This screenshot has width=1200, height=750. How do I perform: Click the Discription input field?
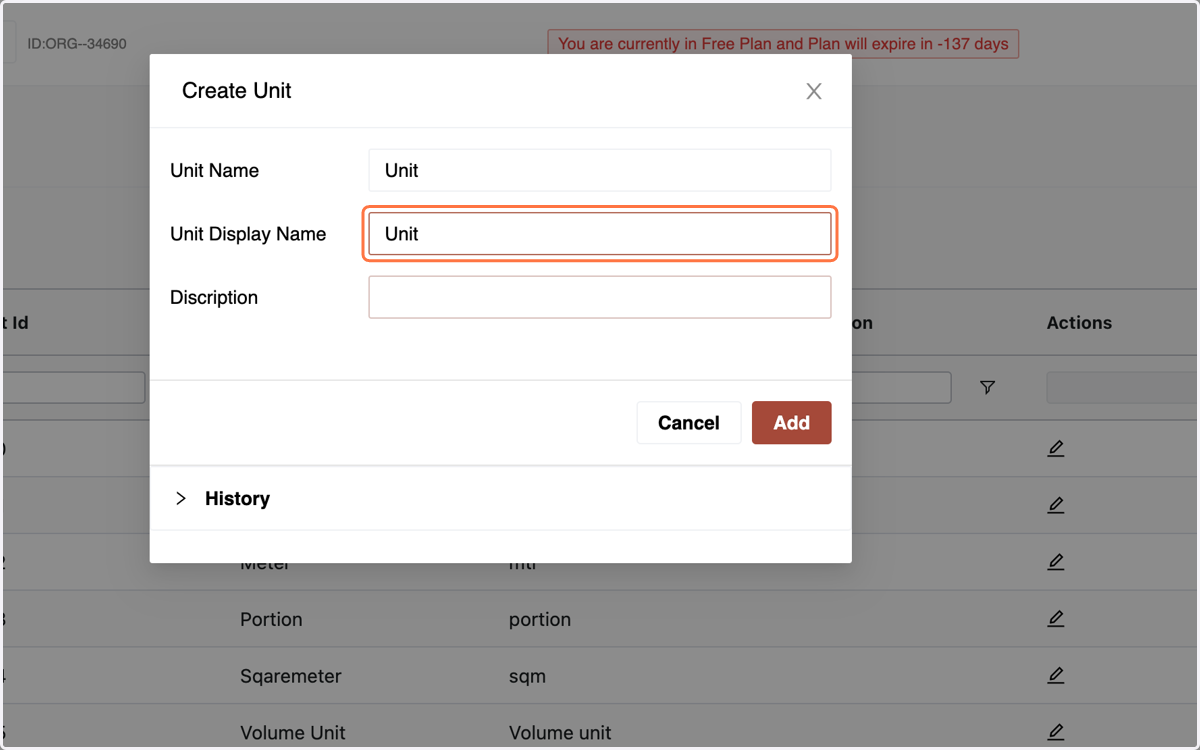pyautogui.click(x=600, y=298)
